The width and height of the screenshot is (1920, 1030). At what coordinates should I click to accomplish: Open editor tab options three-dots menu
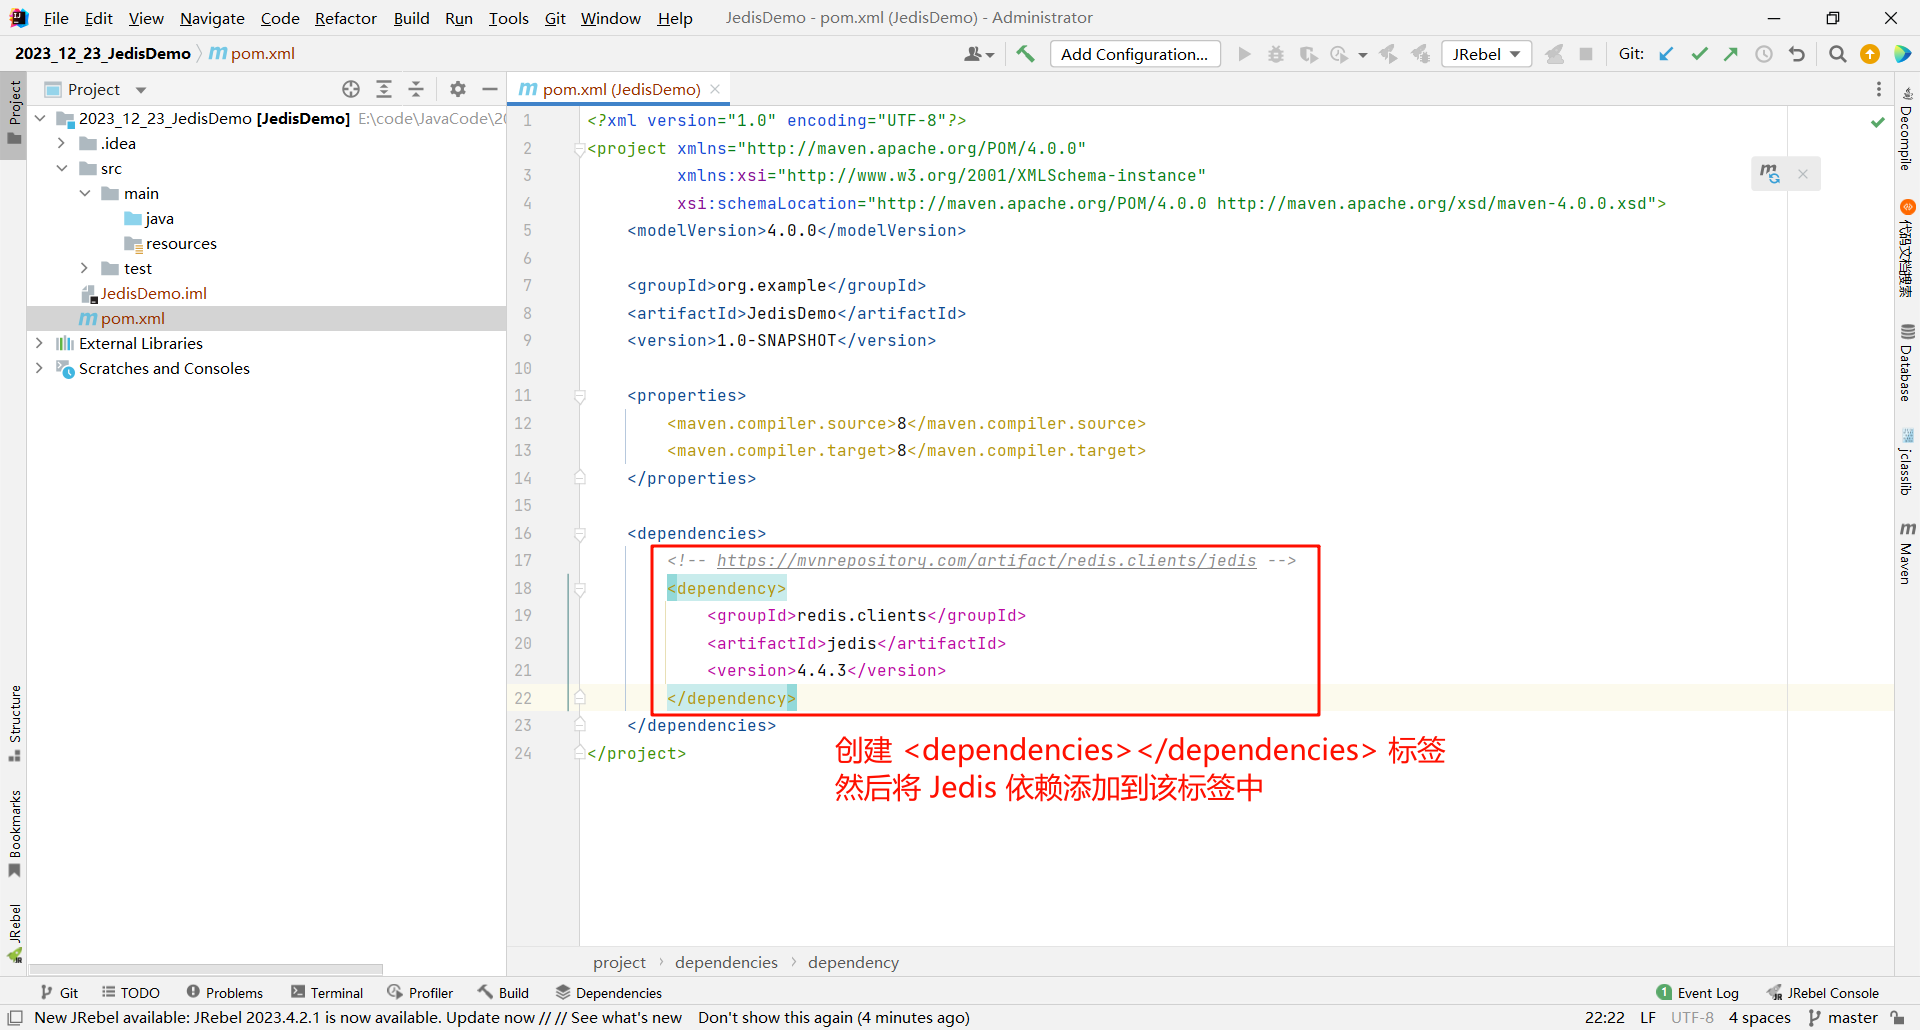(1879, 89)
